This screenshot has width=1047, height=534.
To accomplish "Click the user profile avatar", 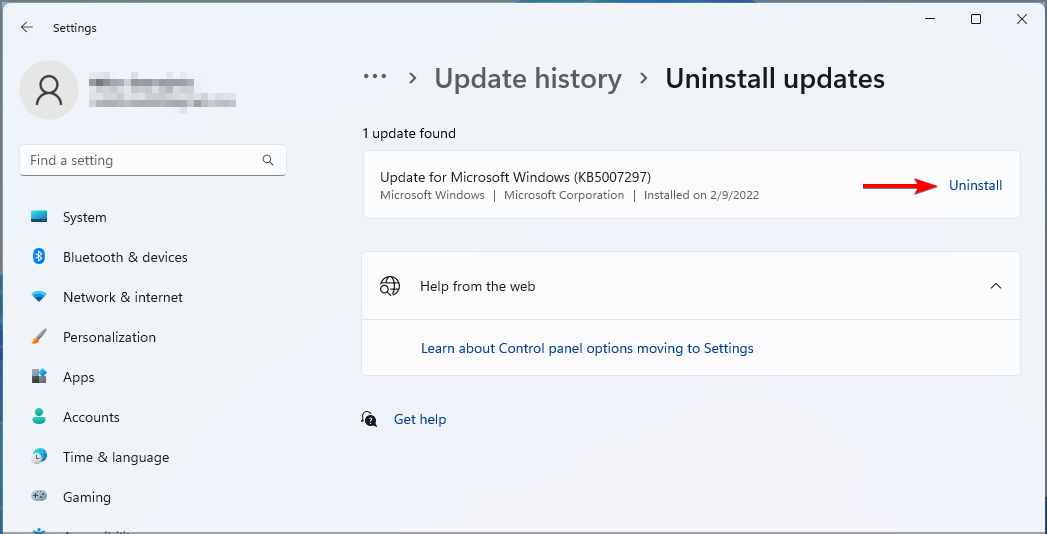I will tap(49, 90).
